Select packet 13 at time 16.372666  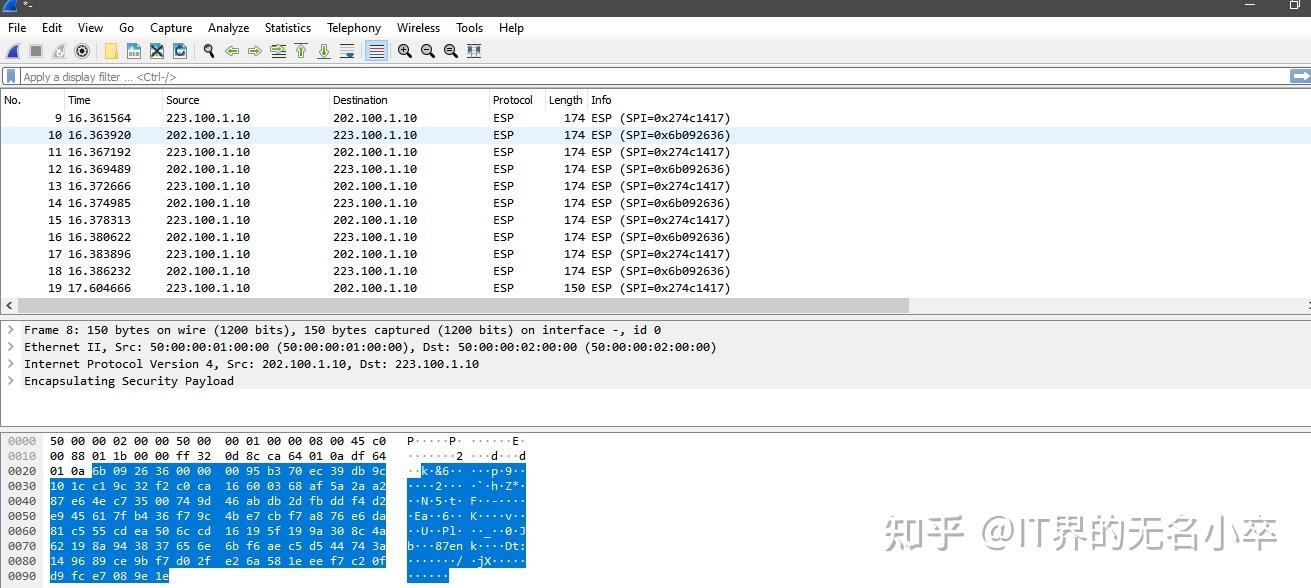(x=655, y=186)
